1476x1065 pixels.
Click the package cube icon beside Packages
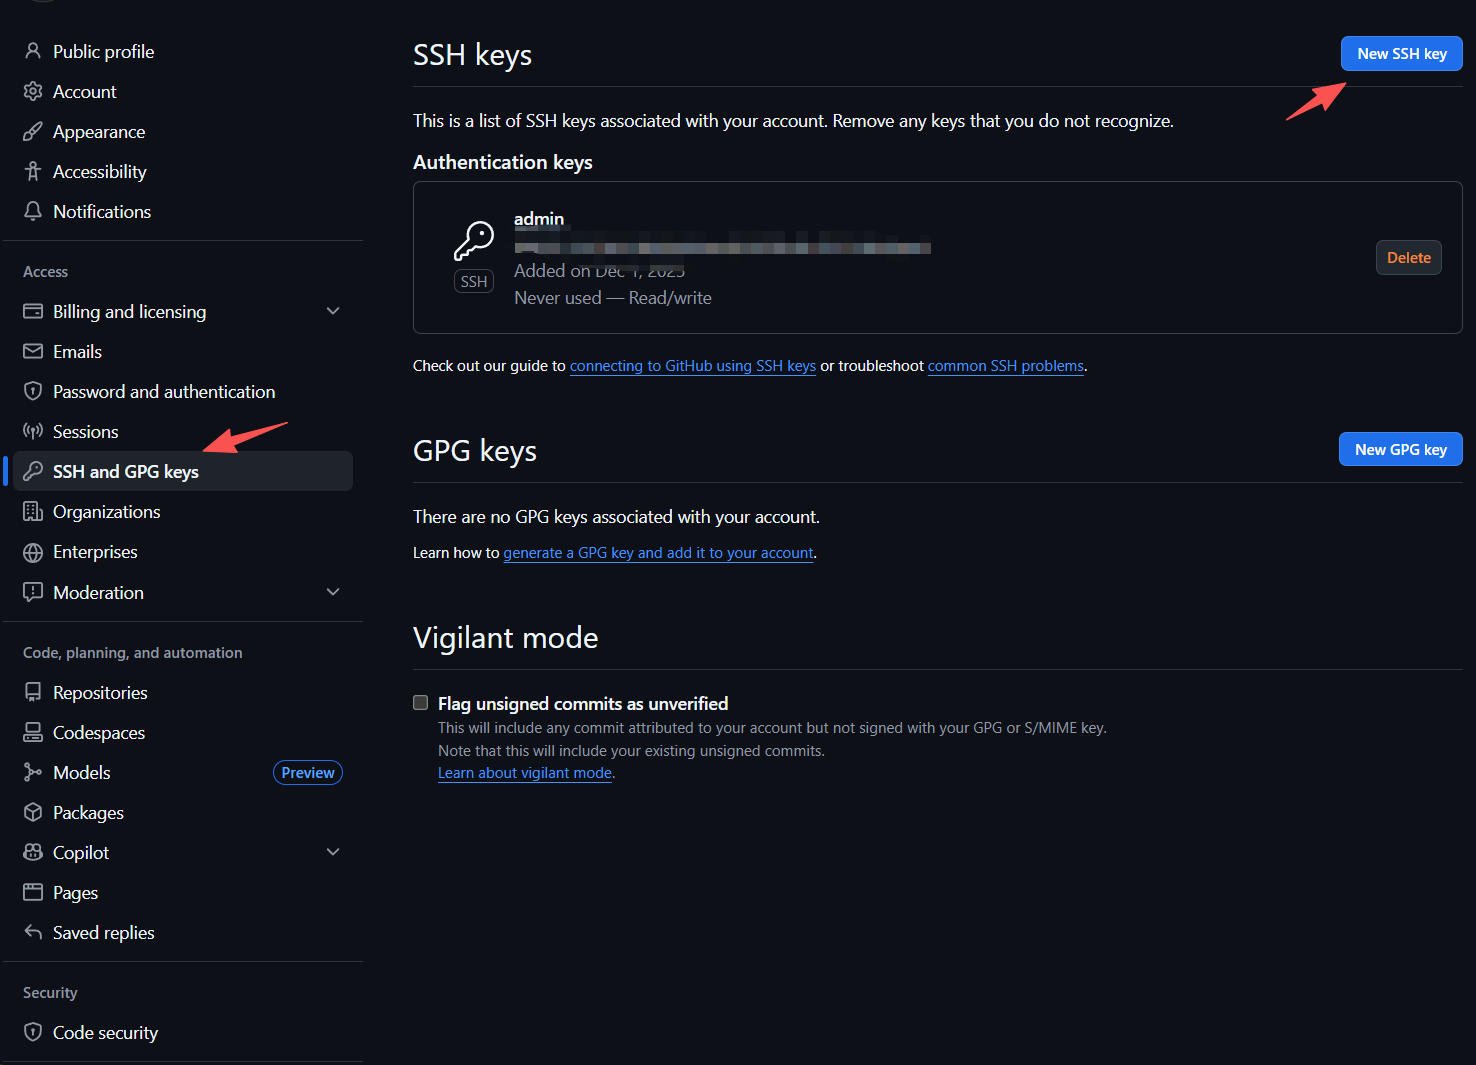[33, 812]
